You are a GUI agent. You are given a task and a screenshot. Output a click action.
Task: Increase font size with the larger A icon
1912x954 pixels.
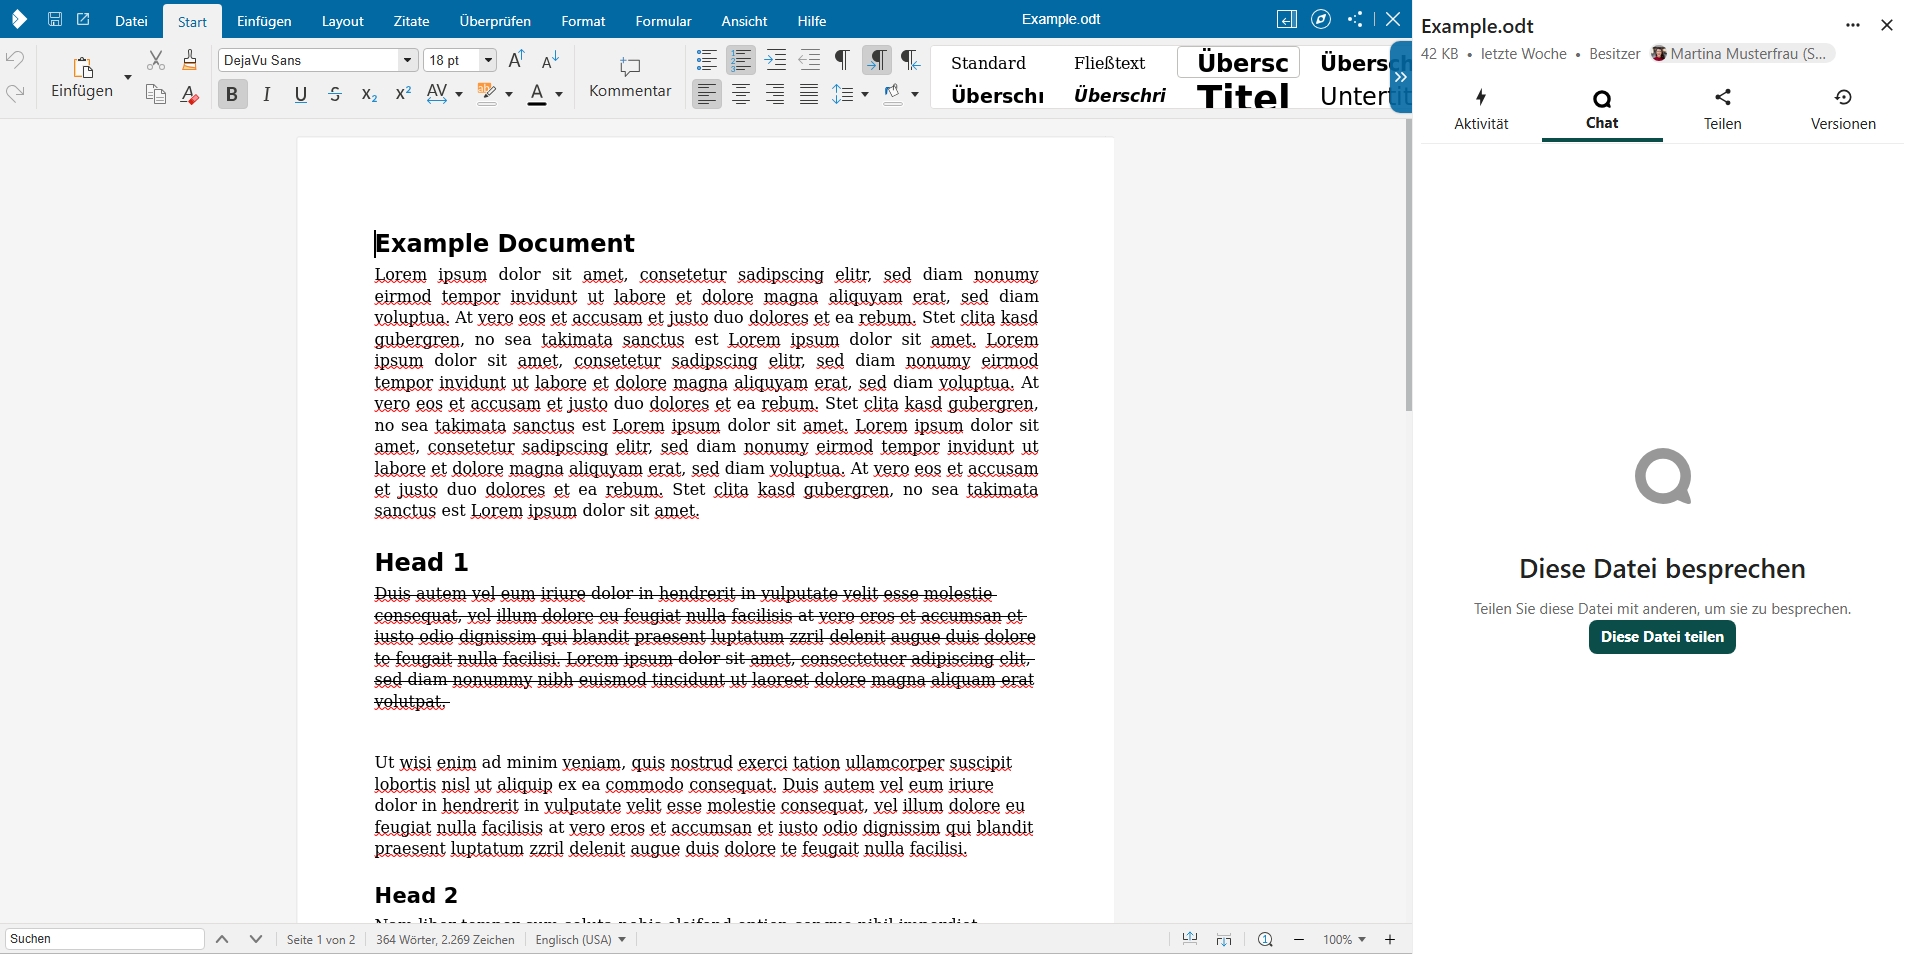(516, 60)
